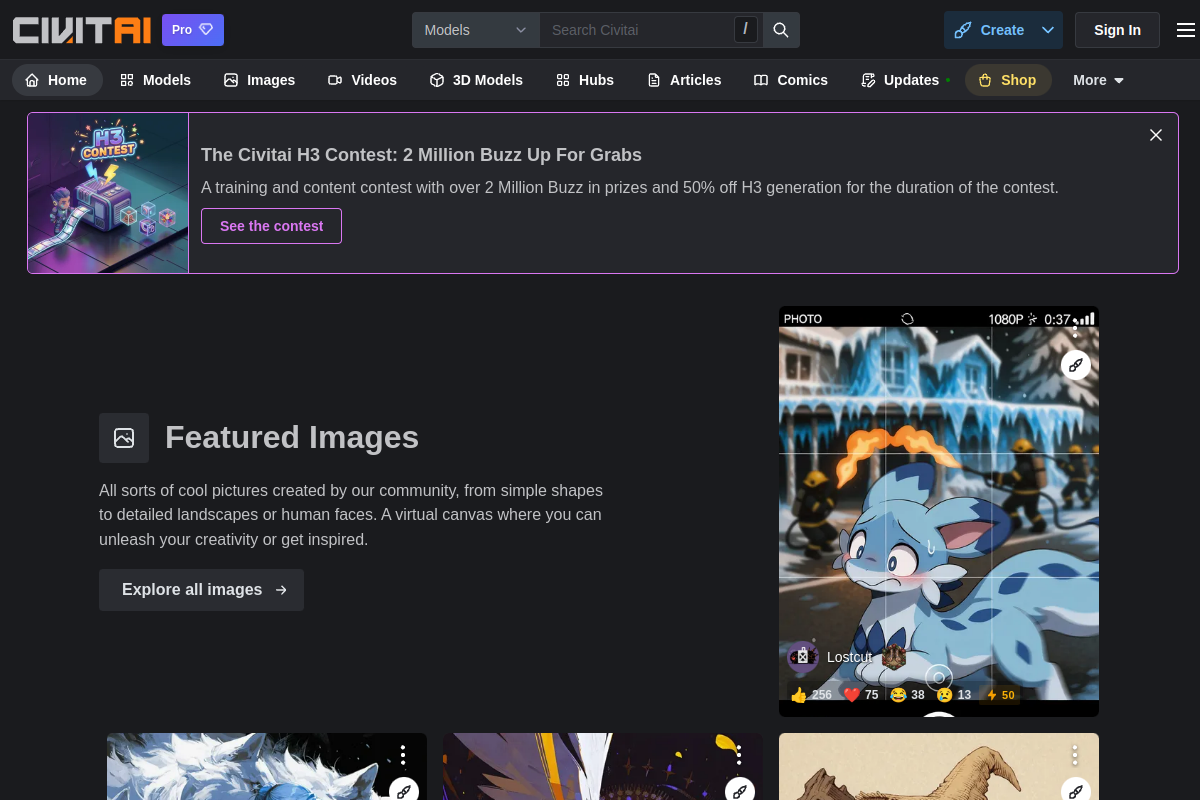This screenshot has width=1200, height=800.
Task: Click the remix brush icon on beige creature image
Action: [1075, 791]
